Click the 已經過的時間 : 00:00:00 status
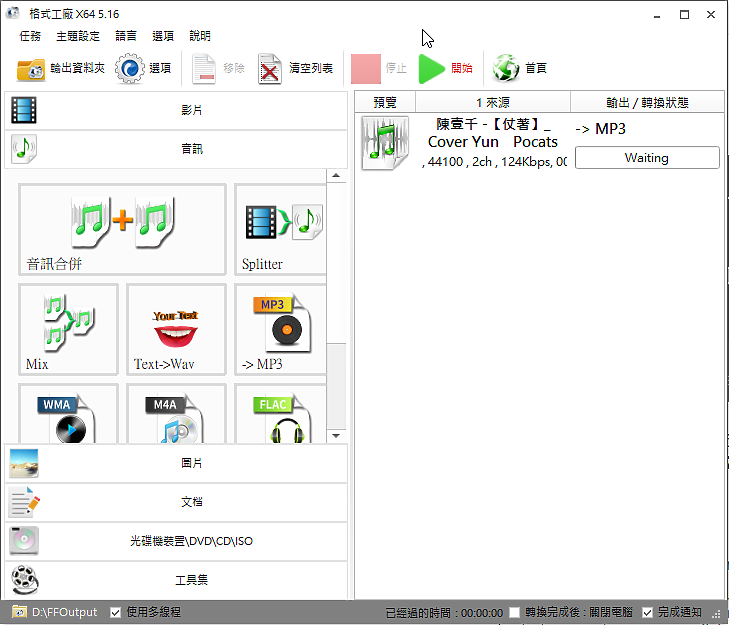This screenshot has width=729, height=625. pyautogui.click(x=444, y=613)
